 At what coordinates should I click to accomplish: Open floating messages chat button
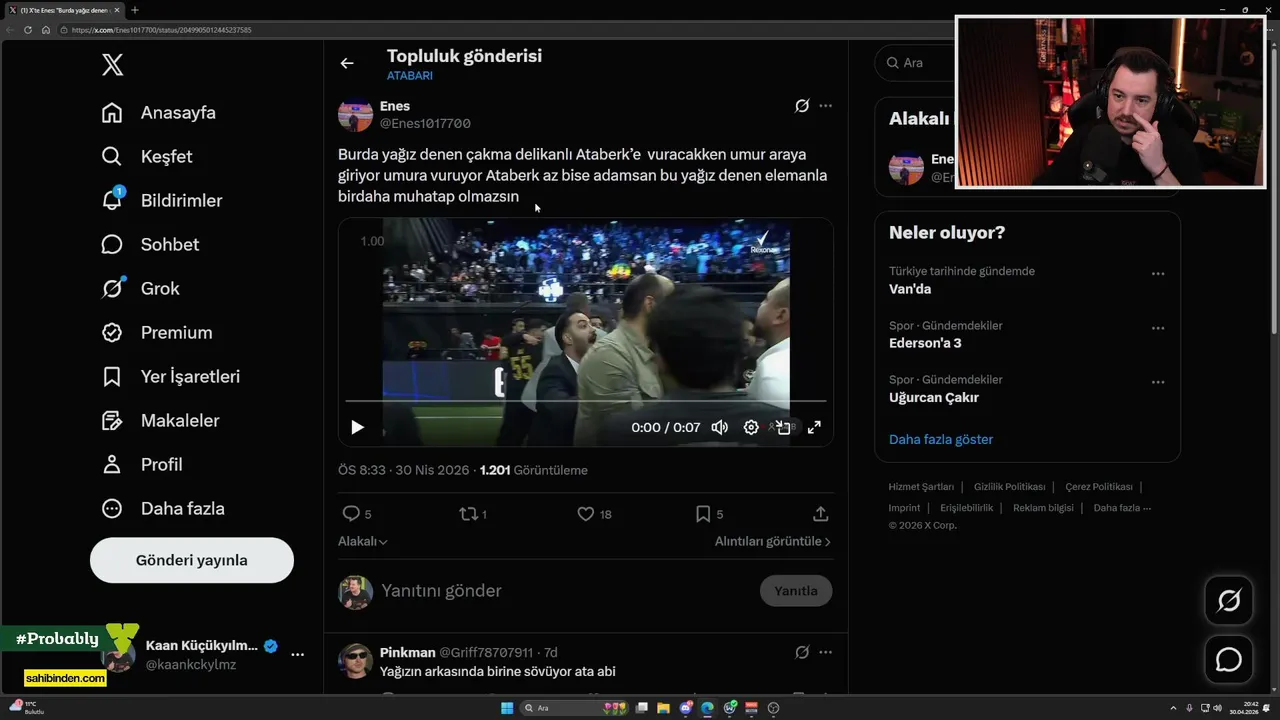click(1229, 660)
